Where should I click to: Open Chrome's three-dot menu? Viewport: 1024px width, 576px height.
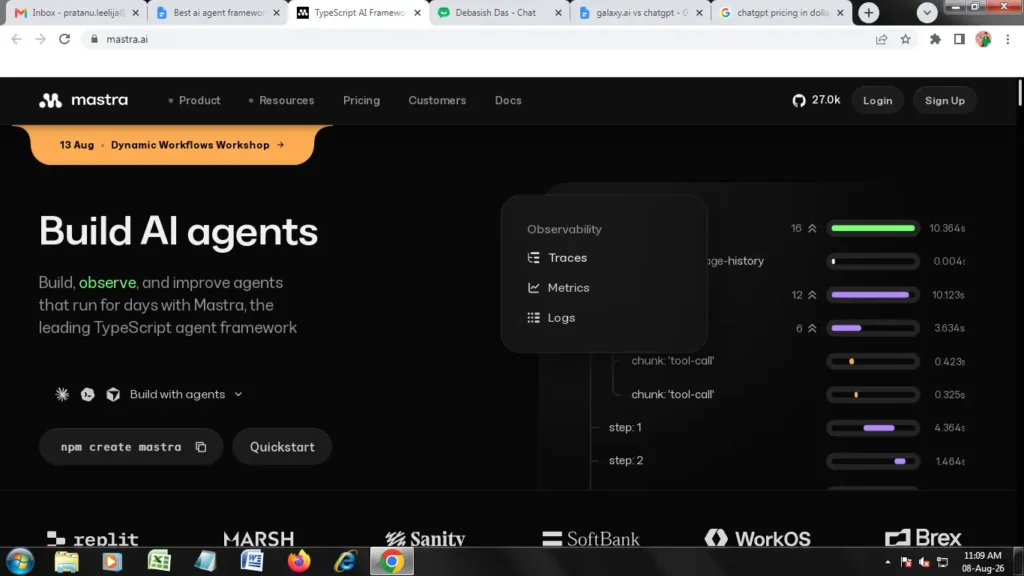click(x=1008, y=39)
